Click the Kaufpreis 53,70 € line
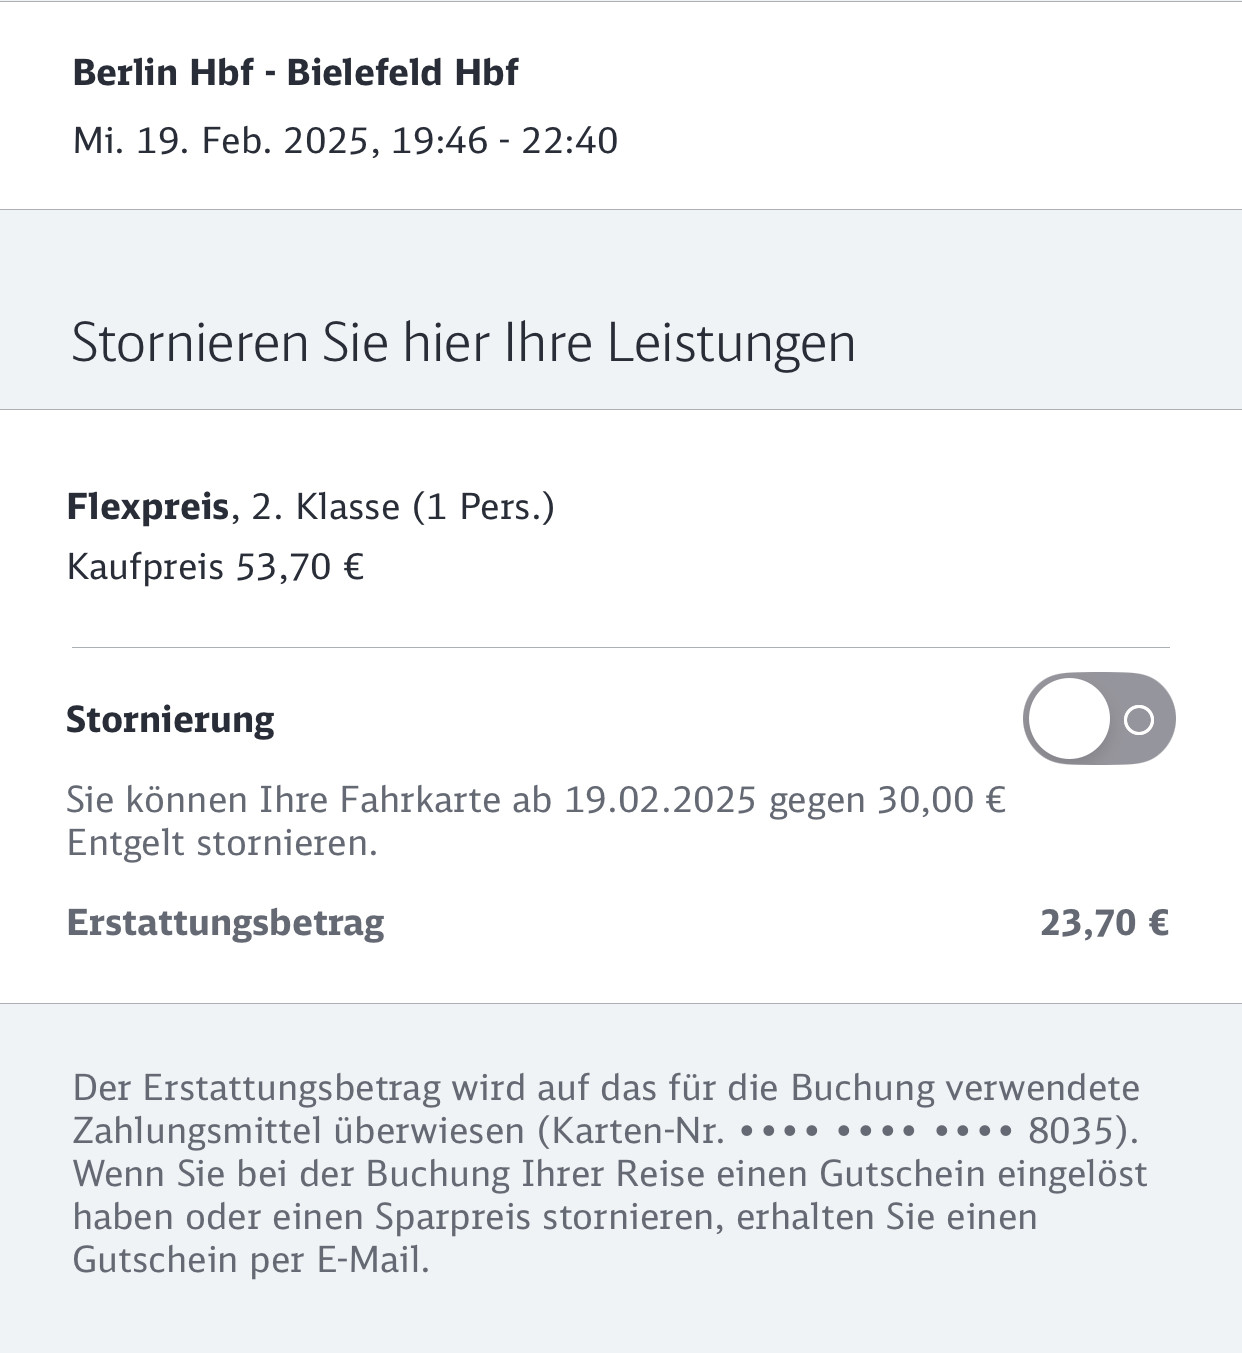 pos(215,567)
